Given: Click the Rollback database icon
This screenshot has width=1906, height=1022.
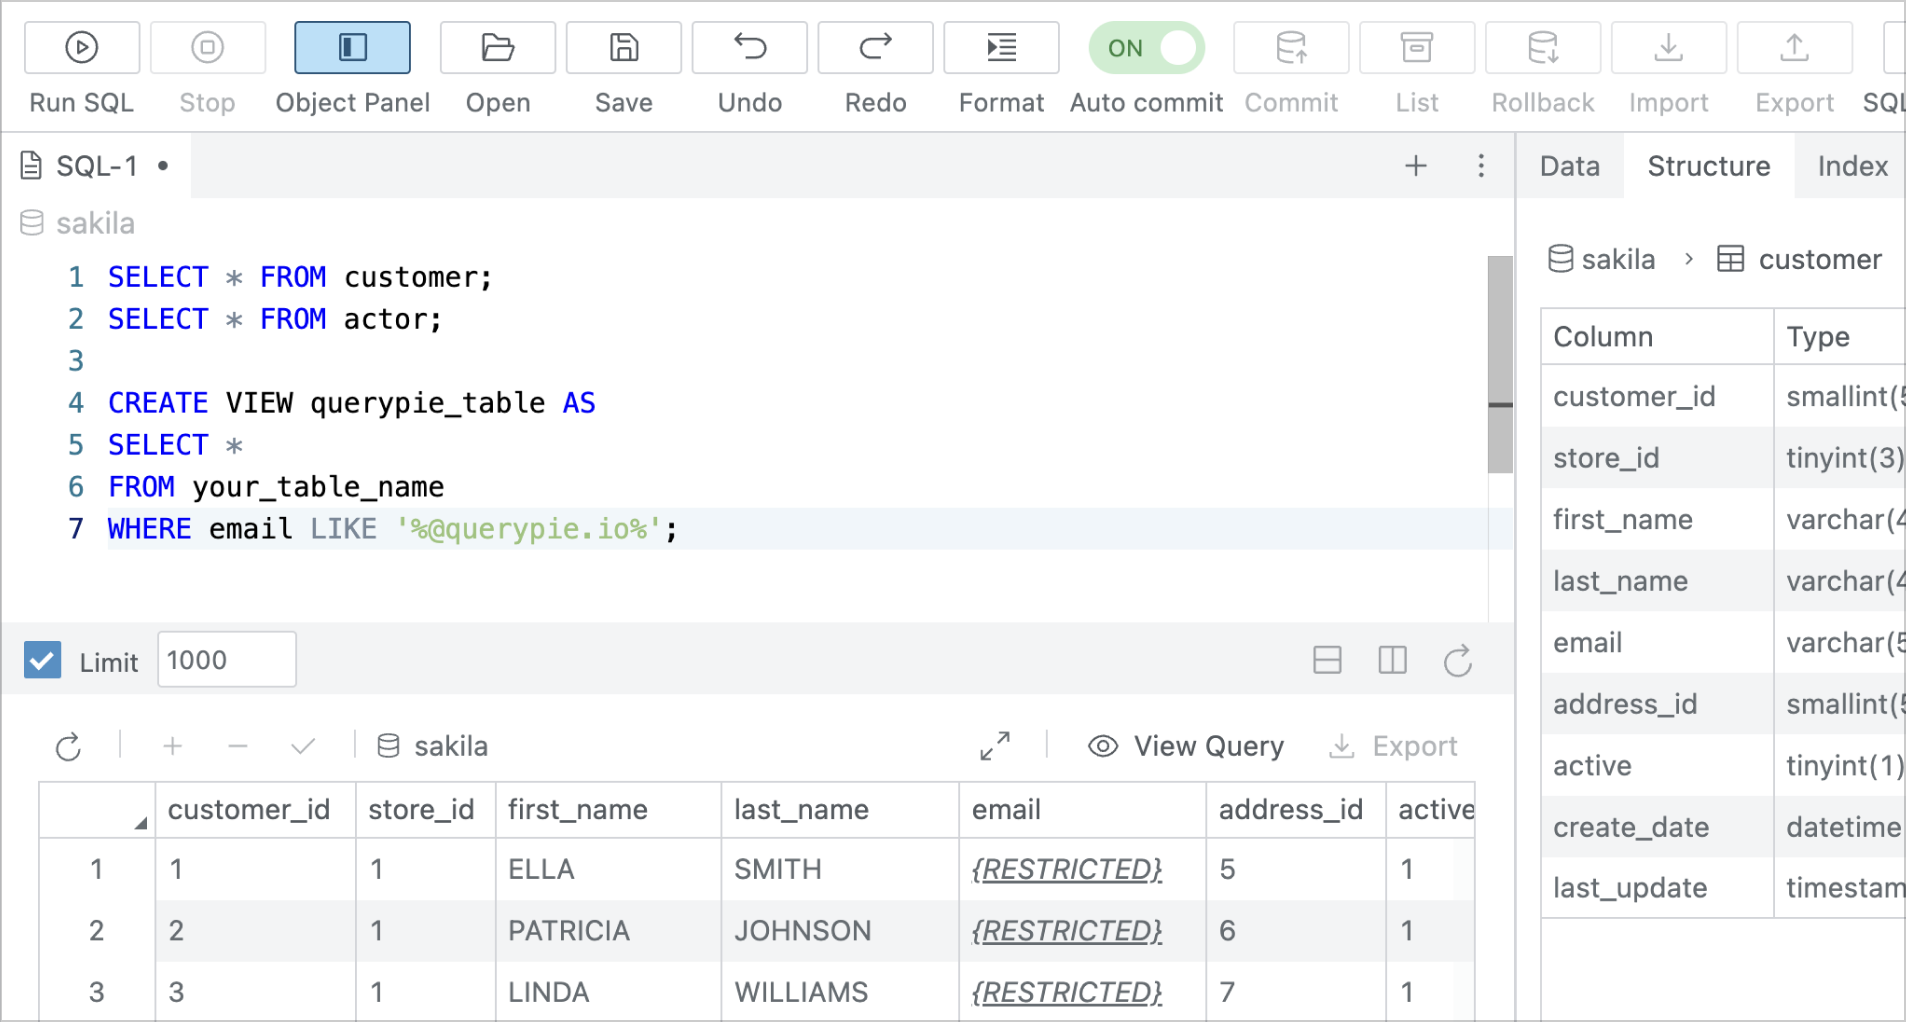Looking at the screenshot, I should [x=1543, y=47].
